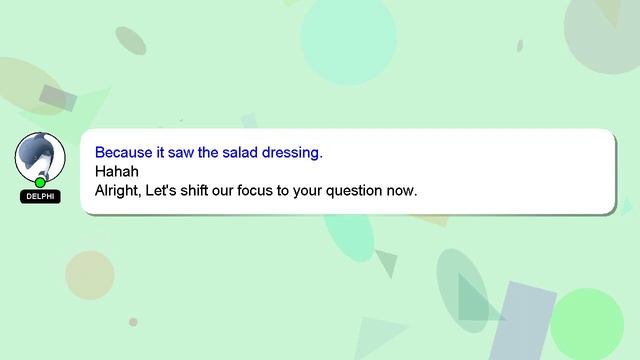Viewport: 640px width, 360px height.
Task: Click the green online status dot
Action: pyautogui.click(x=40, y=182)
